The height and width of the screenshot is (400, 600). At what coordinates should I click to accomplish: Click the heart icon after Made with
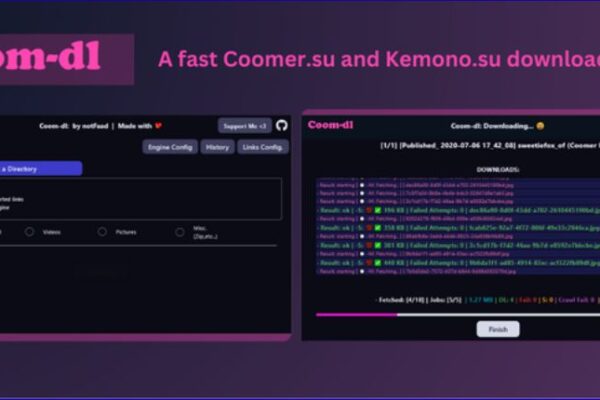coord(158,126)
